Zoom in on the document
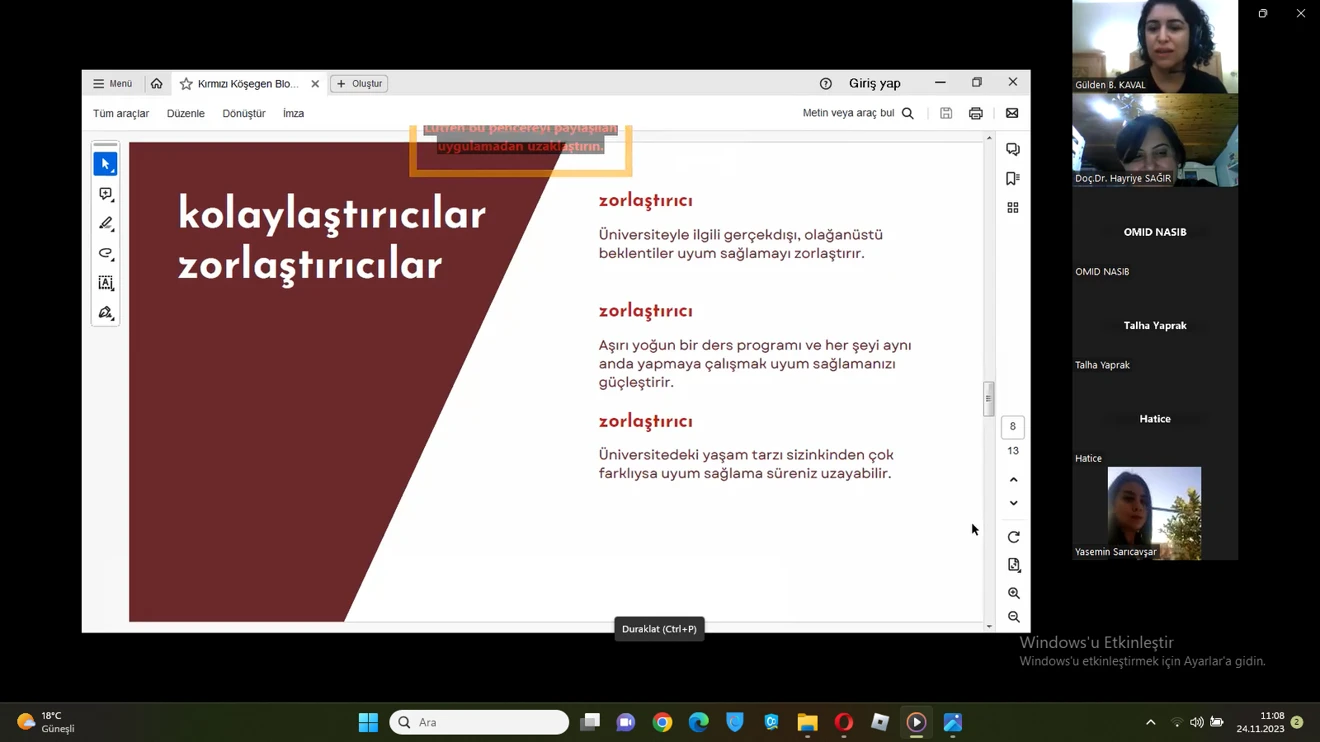Screen dimensions: 1320x742 click(x=1013, y=593)
